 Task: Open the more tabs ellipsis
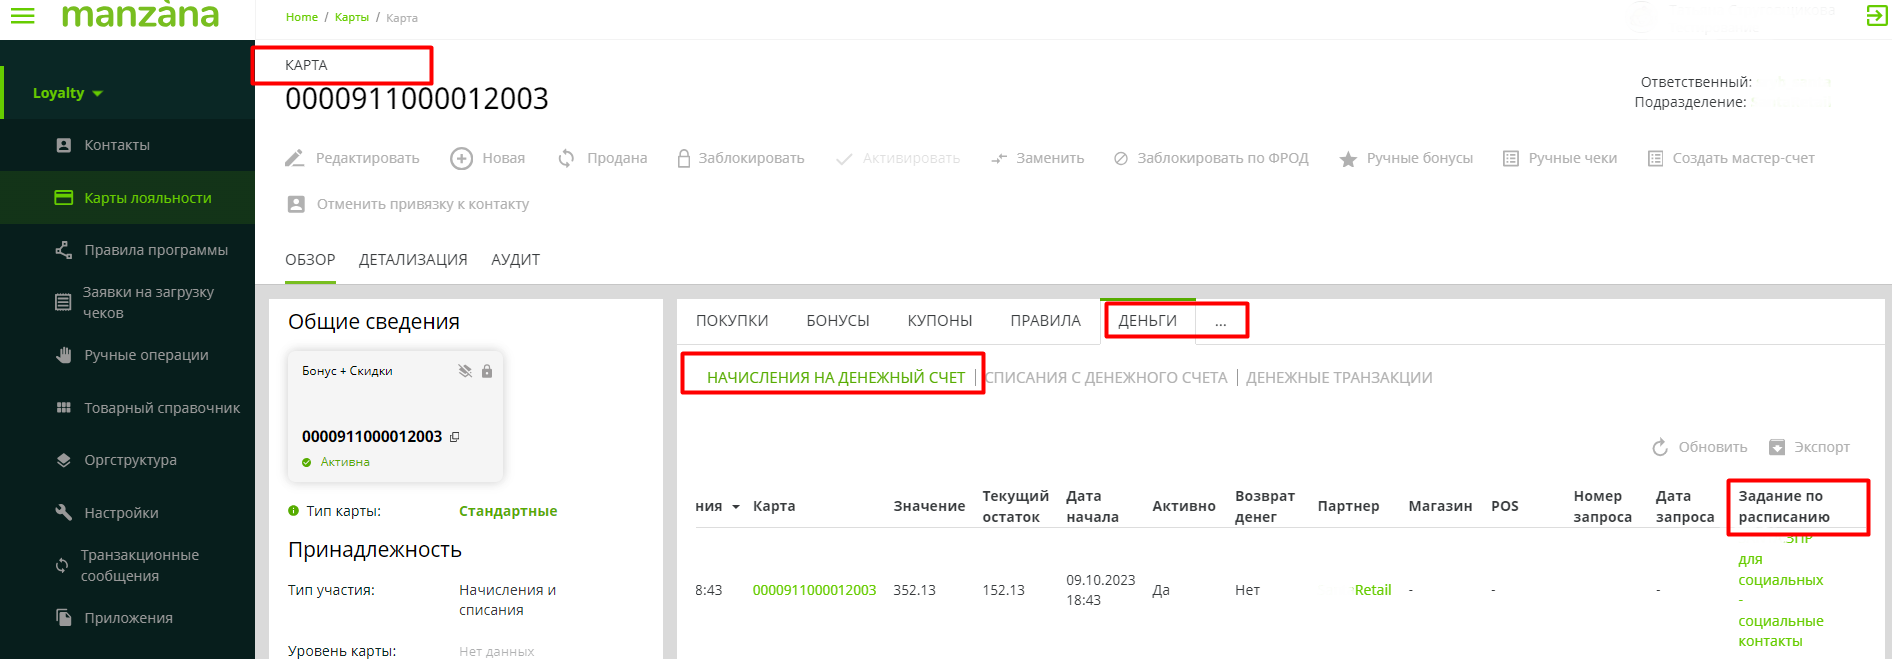(1220, 321)
